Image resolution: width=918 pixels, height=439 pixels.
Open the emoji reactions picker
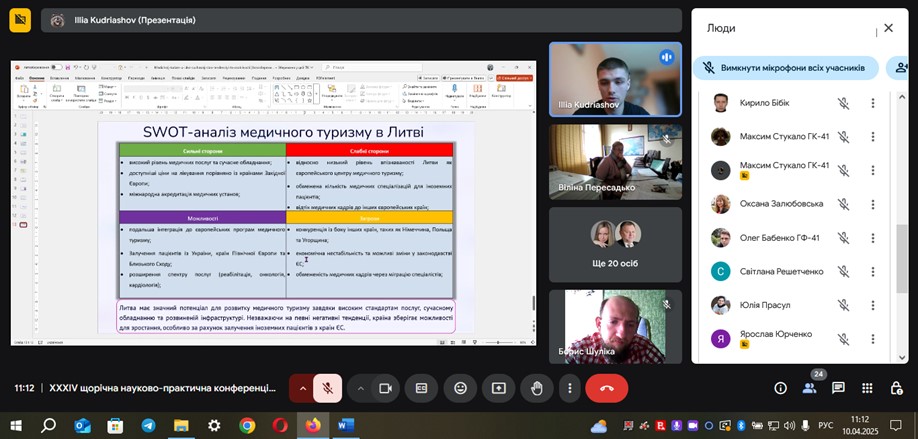pyautogui.click(x=460, y=388)
